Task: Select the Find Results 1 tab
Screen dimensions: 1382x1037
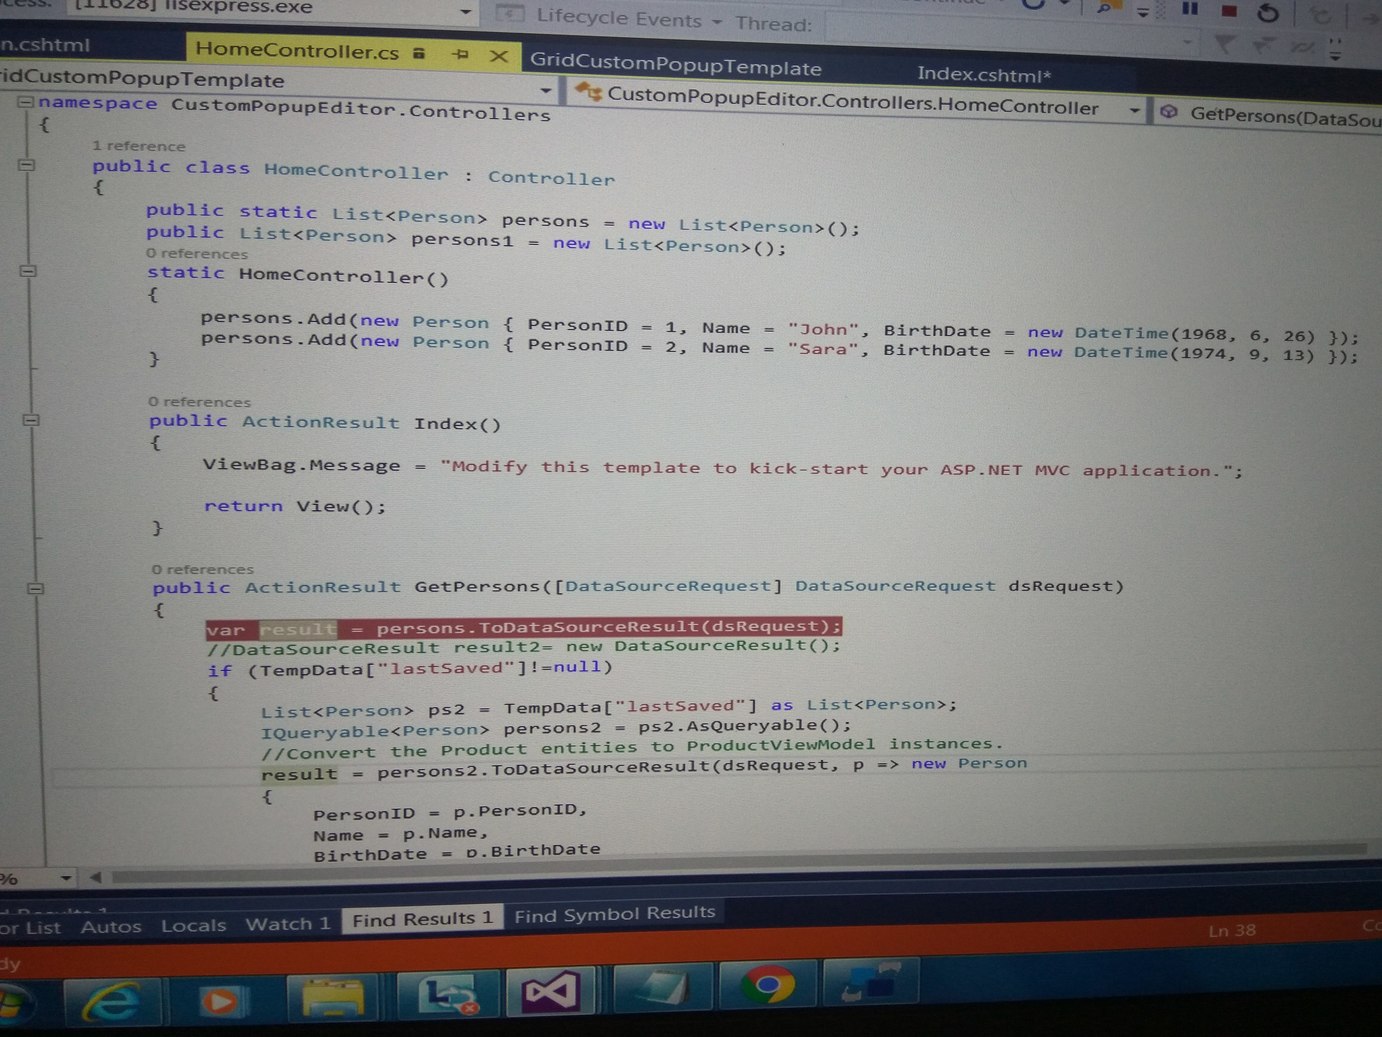Action: pos(422,919)
